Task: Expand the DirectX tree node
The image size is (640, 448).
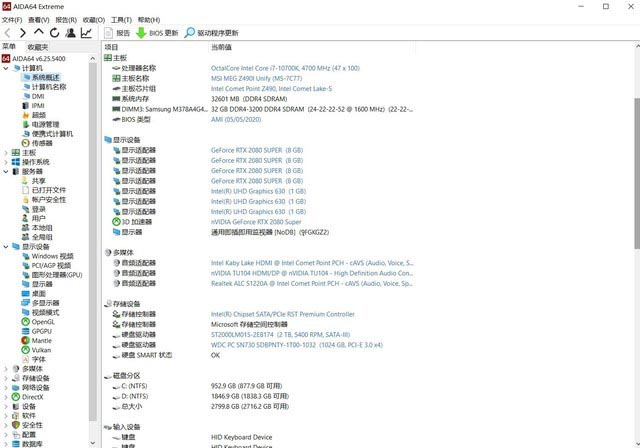Action: 6,397
